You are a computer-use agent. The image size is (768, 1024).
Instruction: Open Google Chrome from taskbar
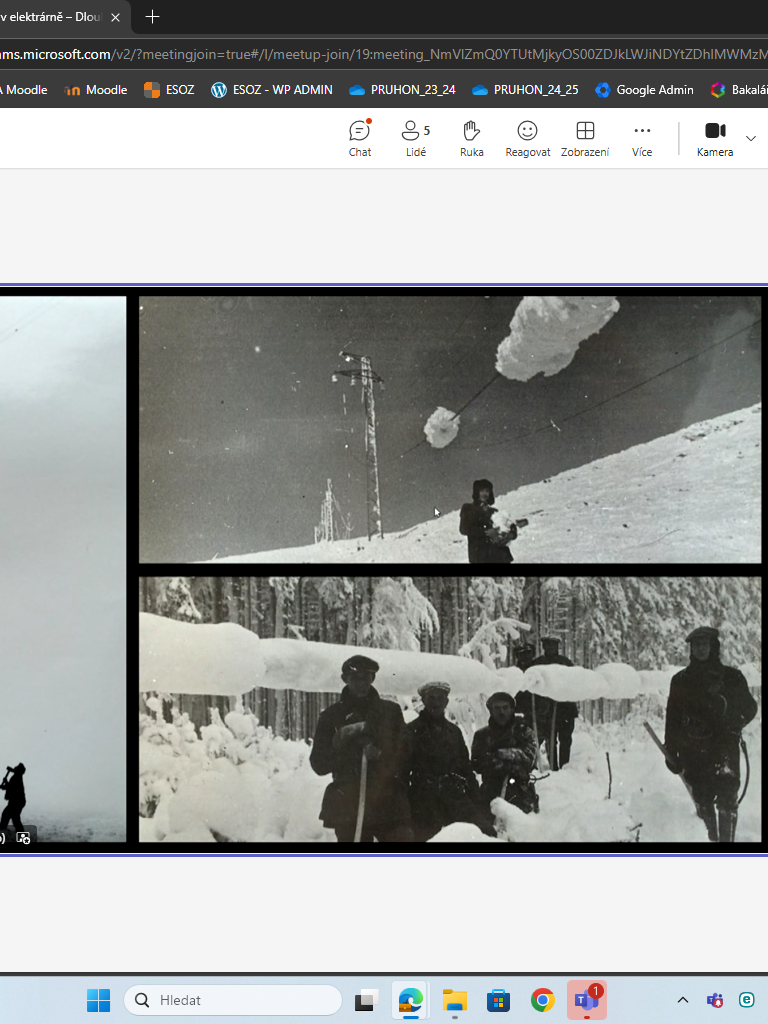542,1000
